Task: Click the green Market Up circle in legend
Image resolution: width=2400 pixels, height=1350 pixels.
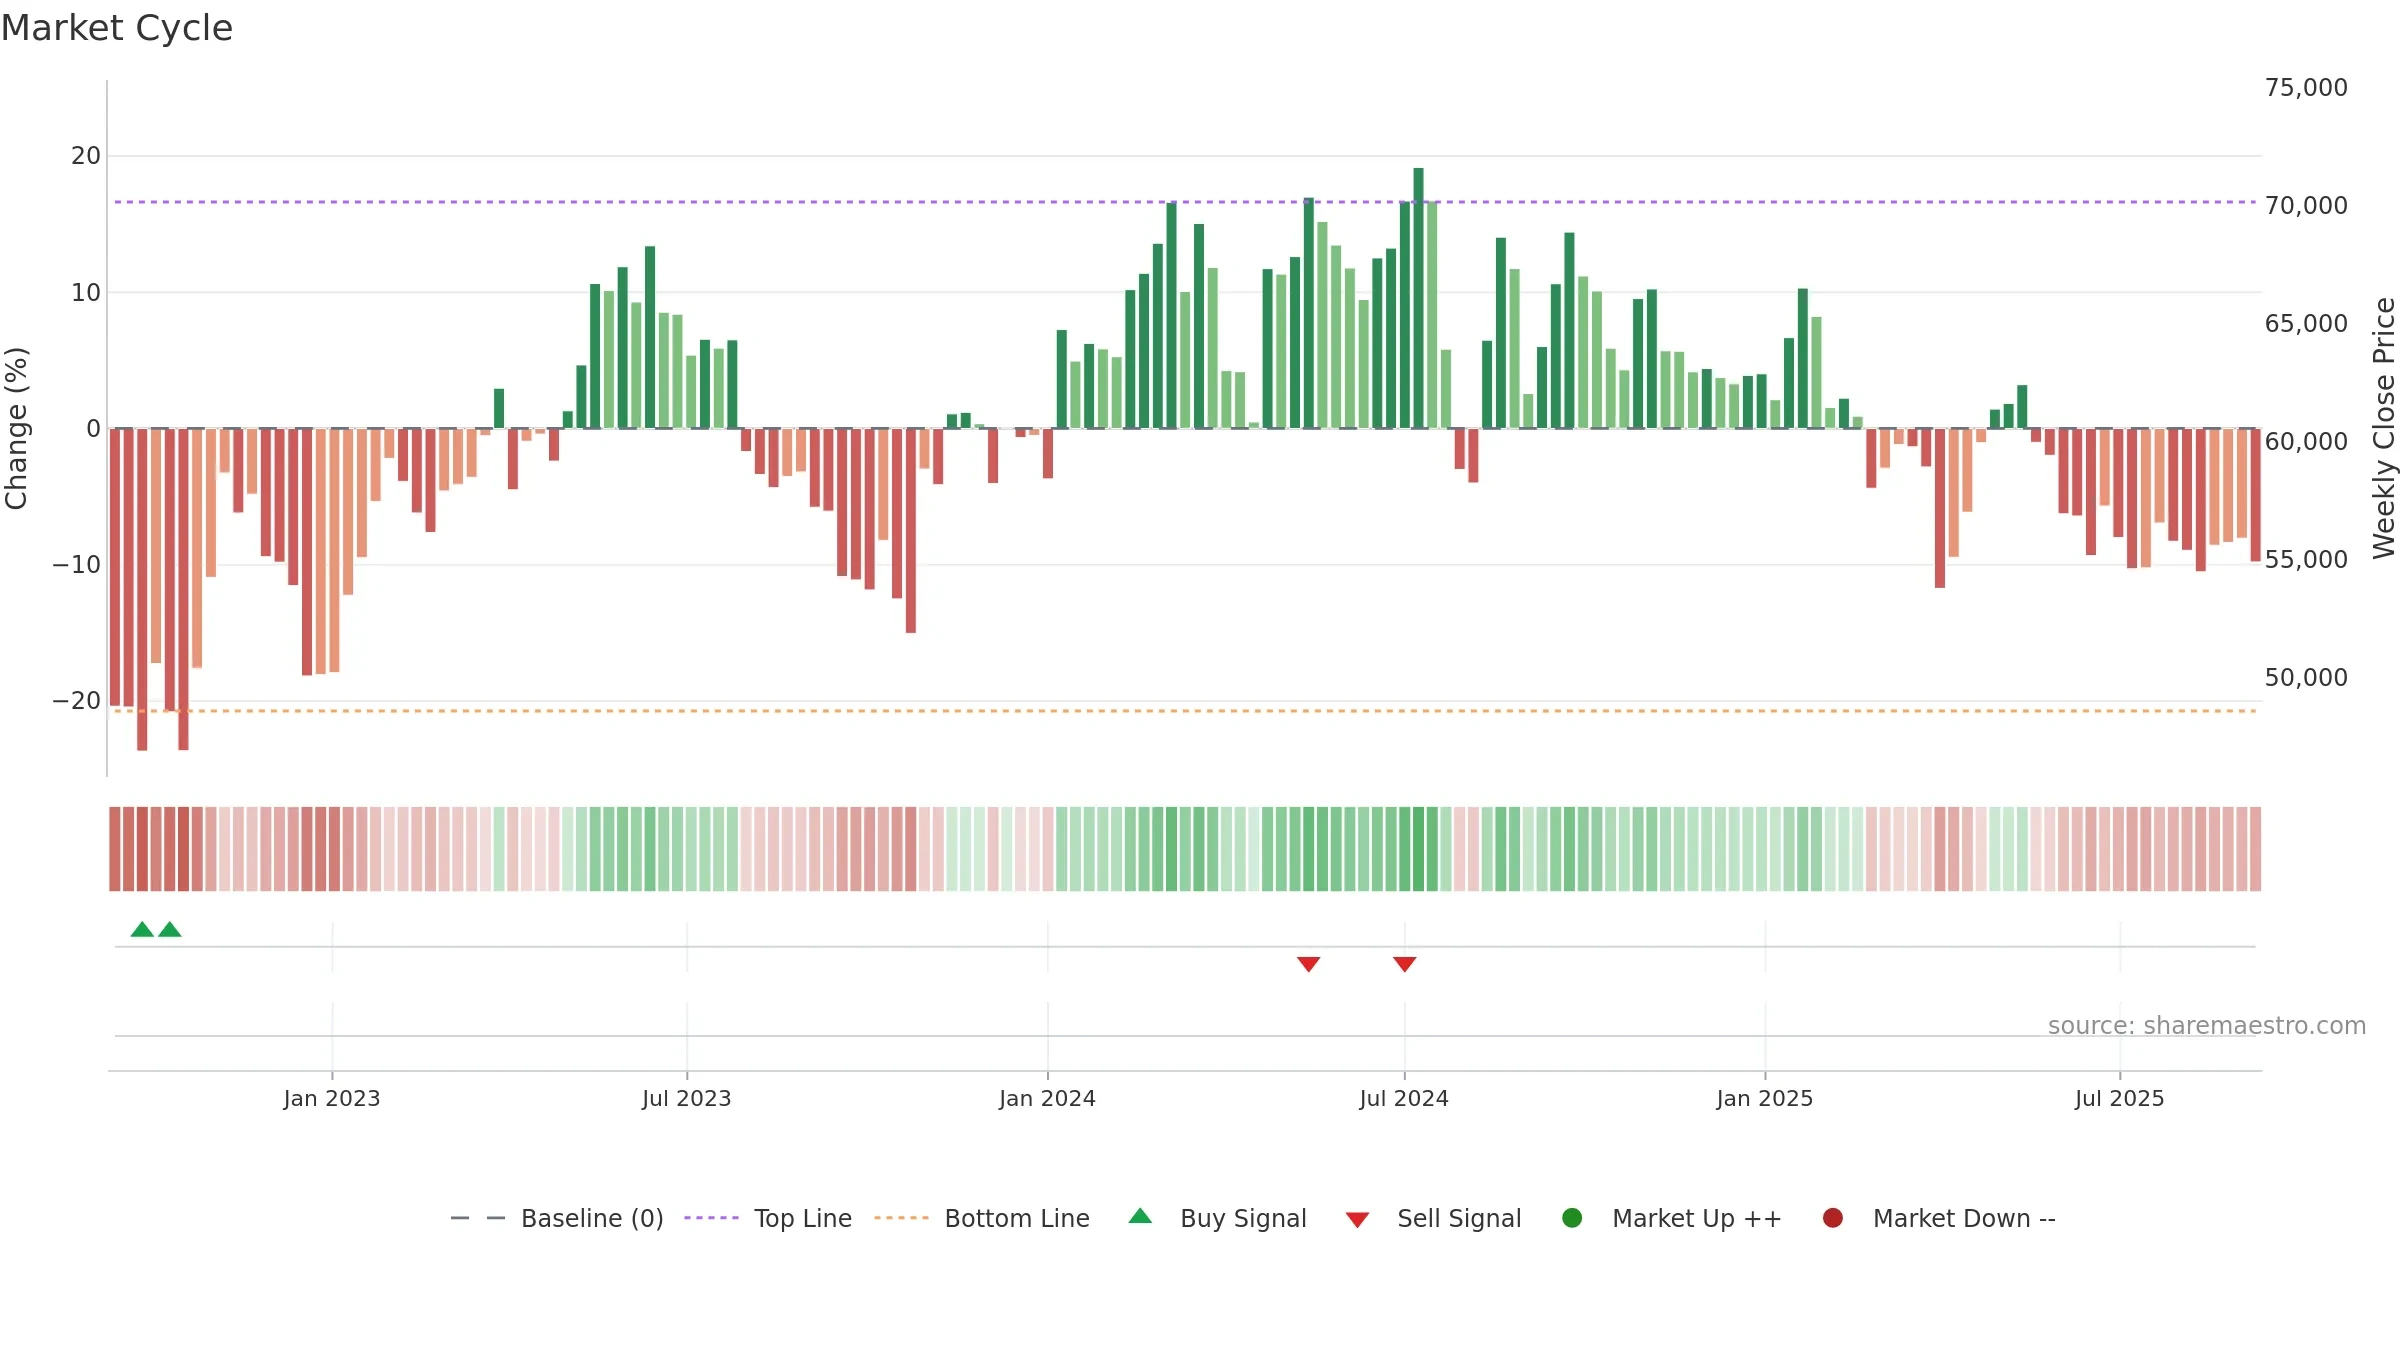Action: pos(1572,1218)
